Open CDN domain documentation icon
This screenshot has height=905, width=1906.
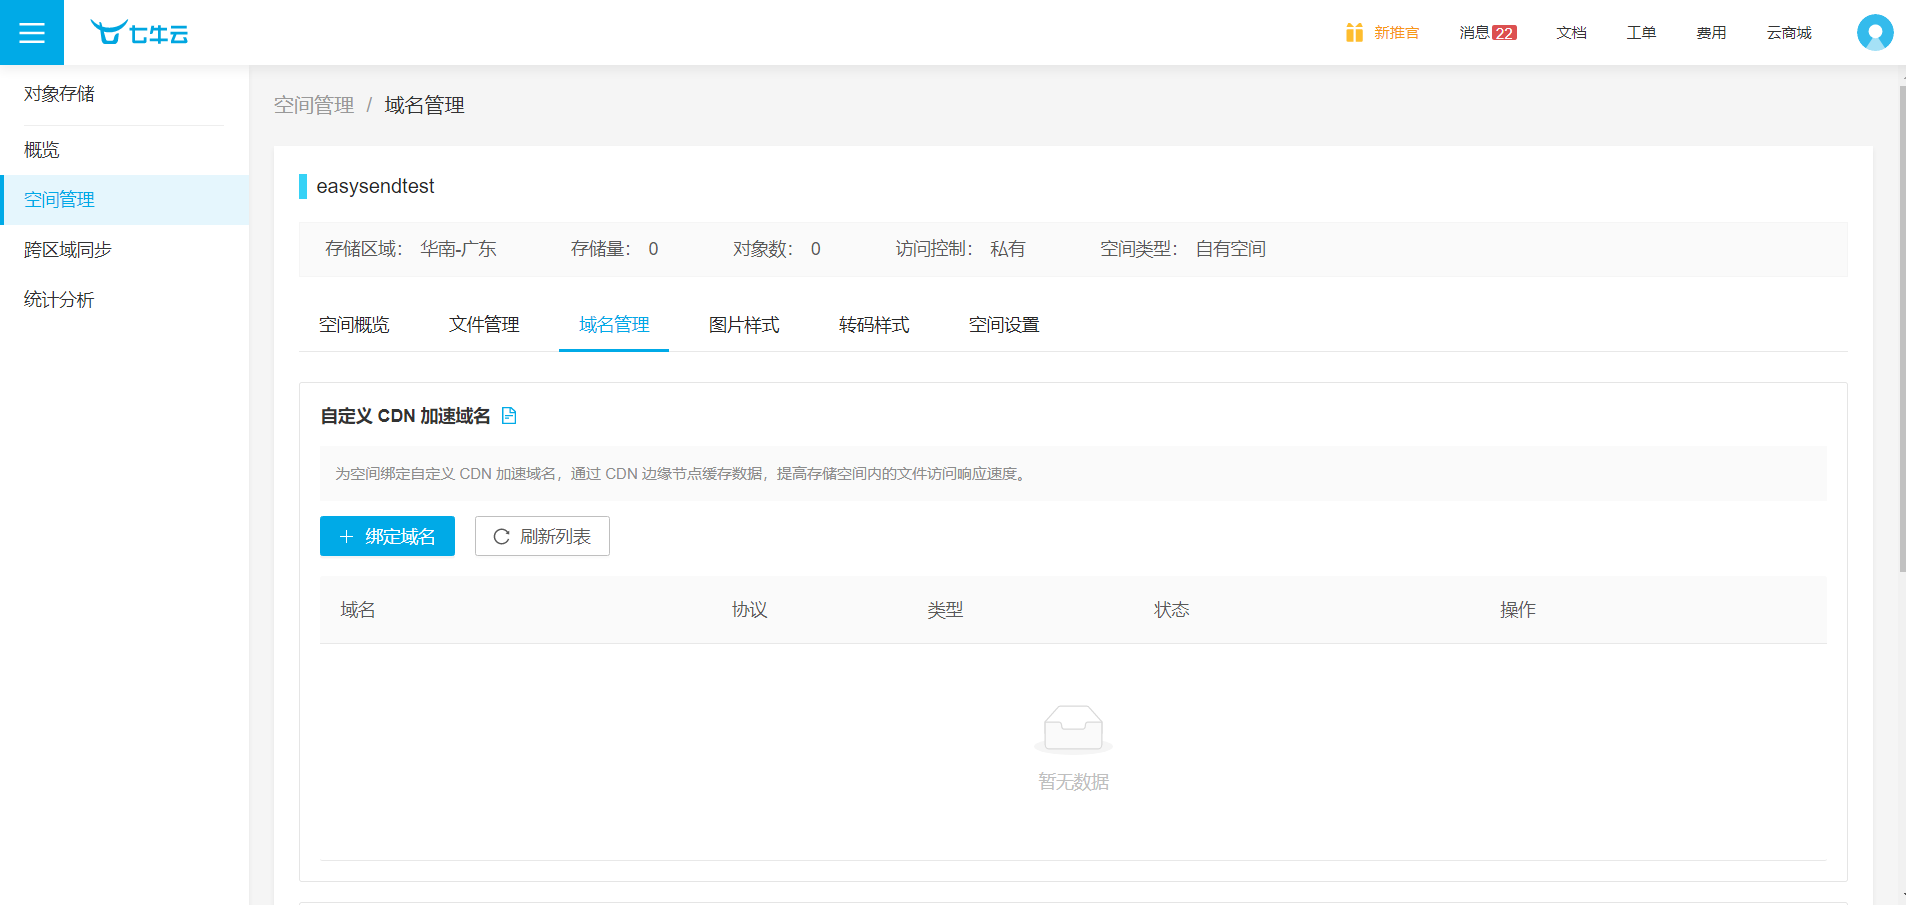point(509,416)
